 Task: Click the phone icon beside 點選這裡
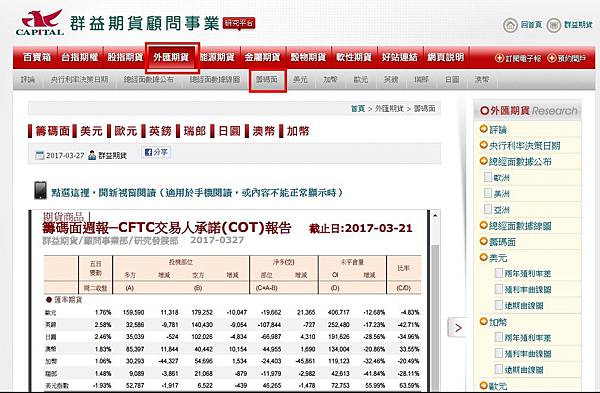[40, 191]
